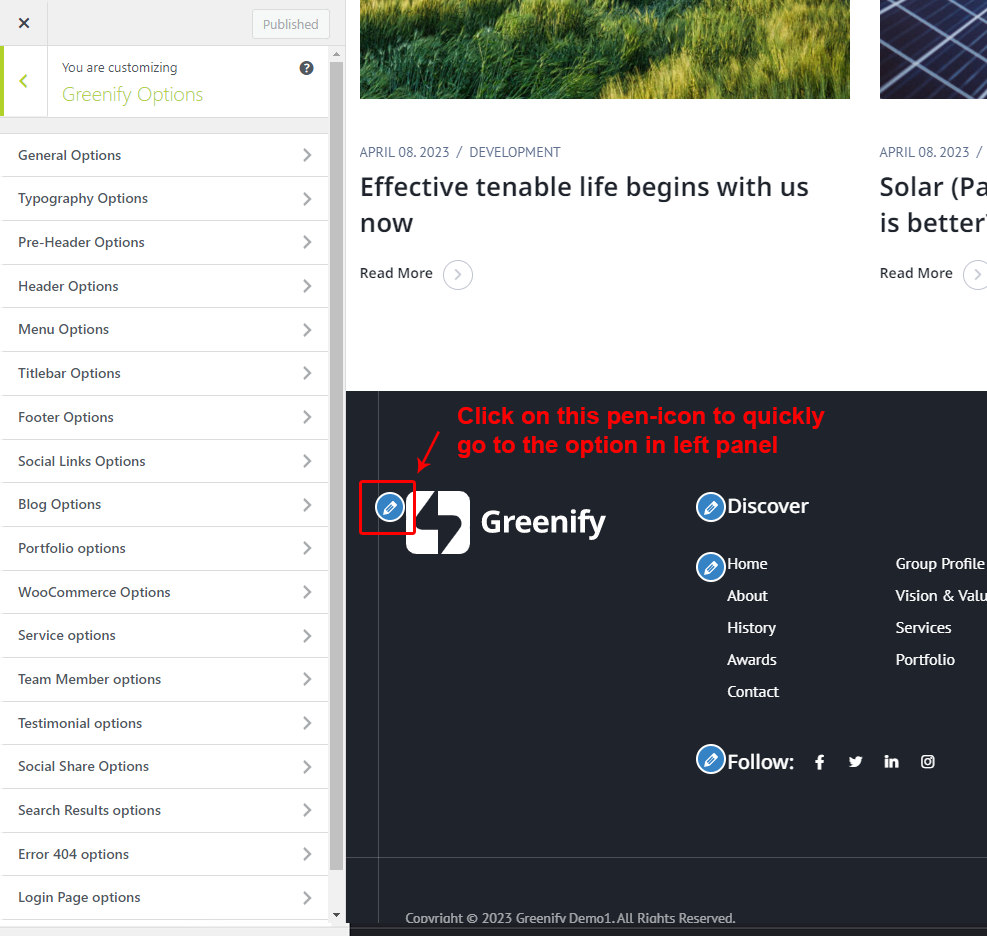Click the edit pencil beside Discover heading

pos(710,507)
